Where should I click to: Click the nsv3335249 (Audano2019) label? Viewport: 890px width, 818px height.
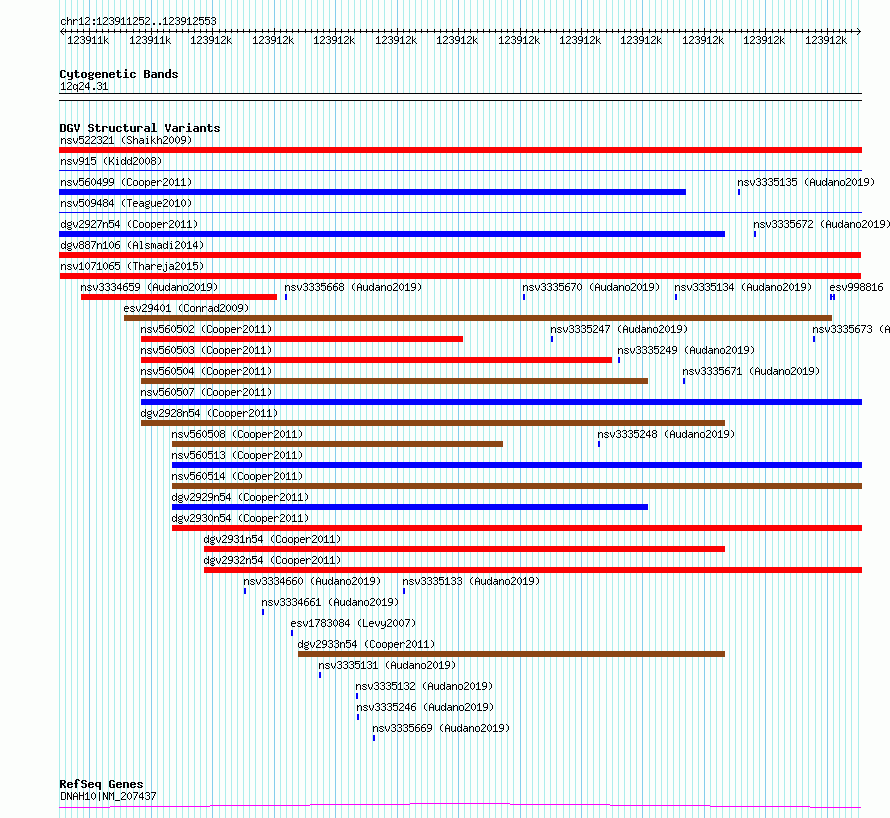click(x=686, y=350)
